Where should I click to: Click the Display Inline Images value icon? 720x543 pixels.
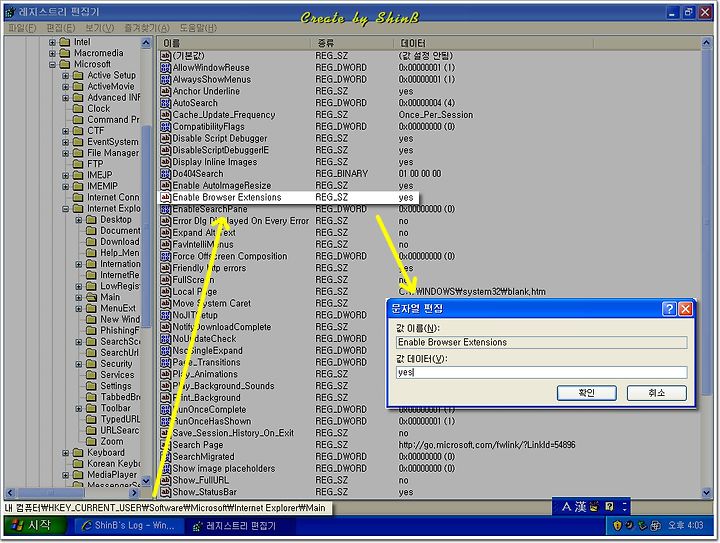click(x=165, y=162)
